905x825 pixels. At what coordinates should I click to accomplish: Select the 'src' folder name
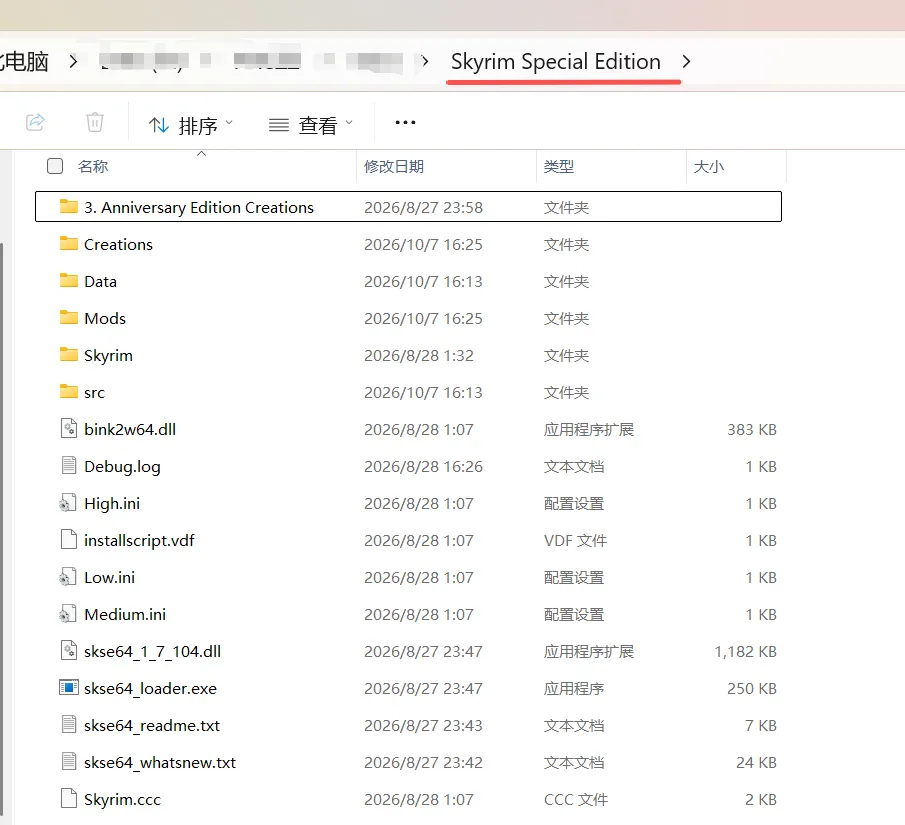[x=95, y=393]
